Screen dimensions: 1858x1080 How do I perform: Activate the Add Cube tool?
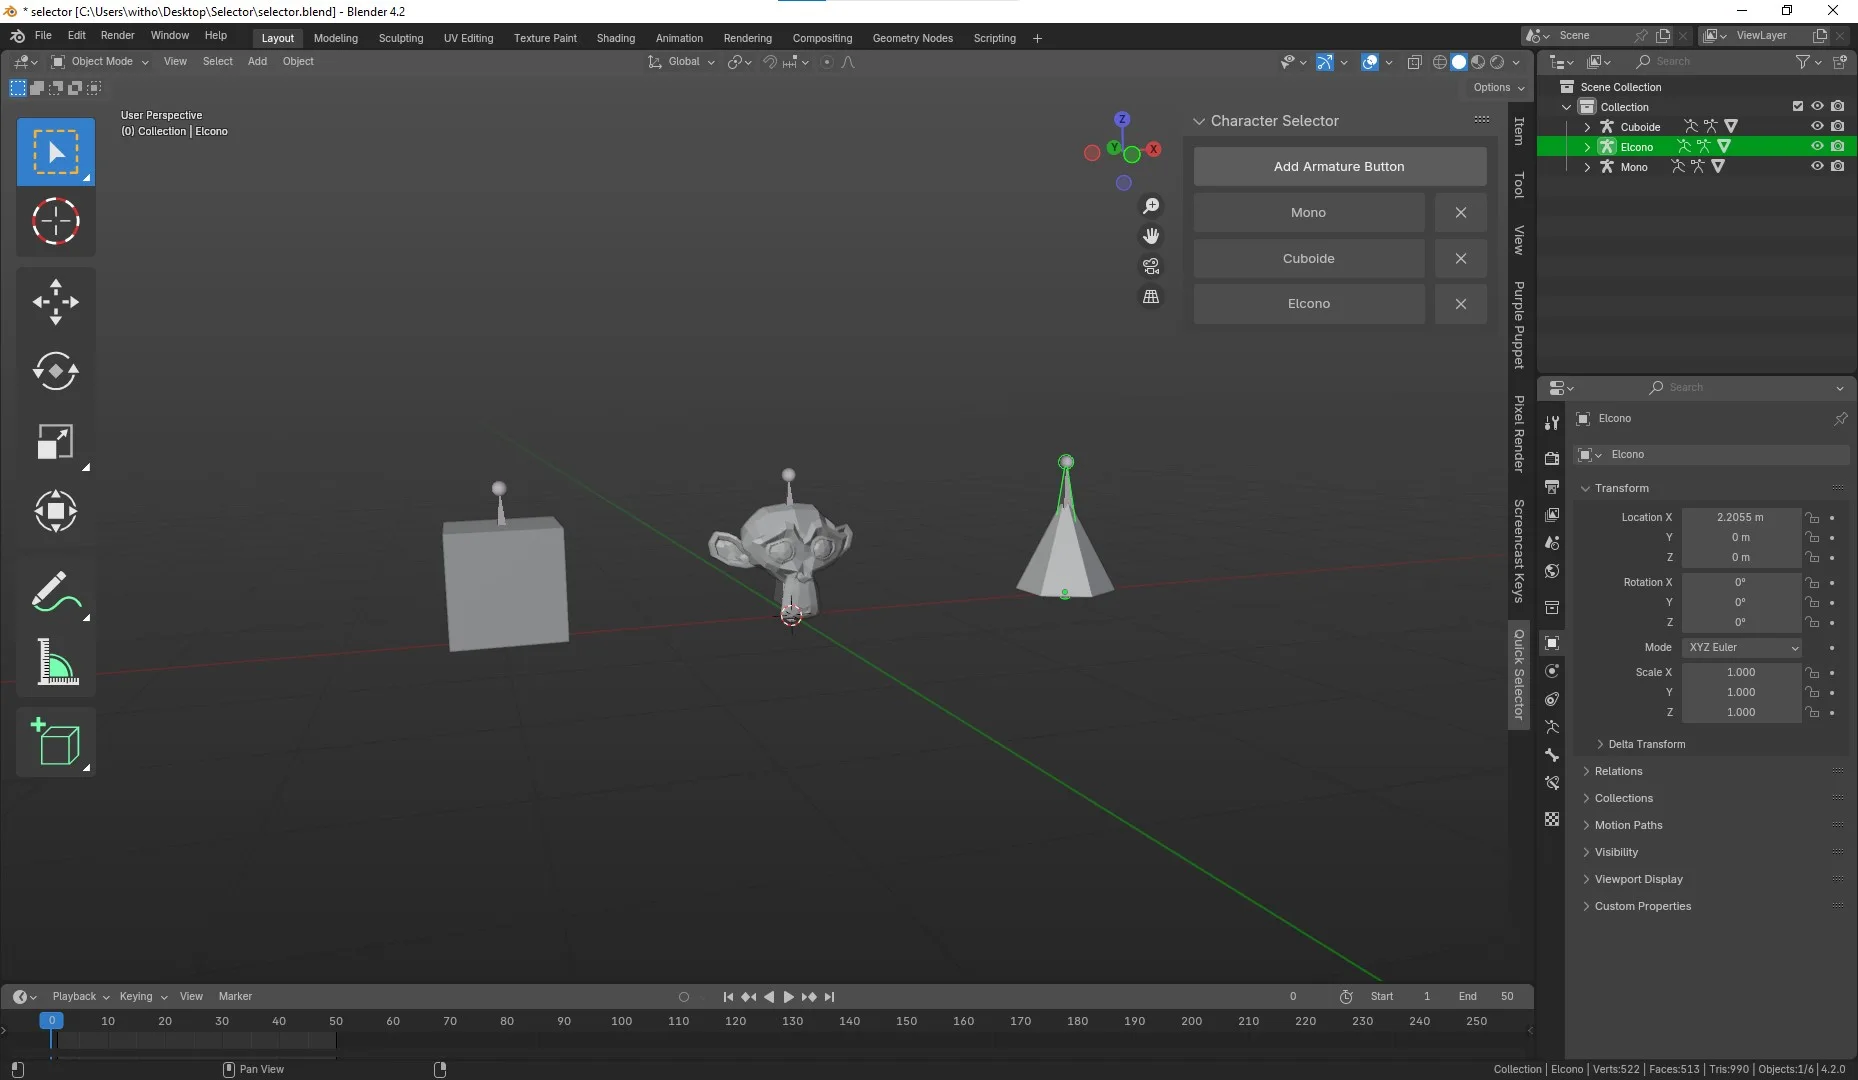[x=56, y=742]
